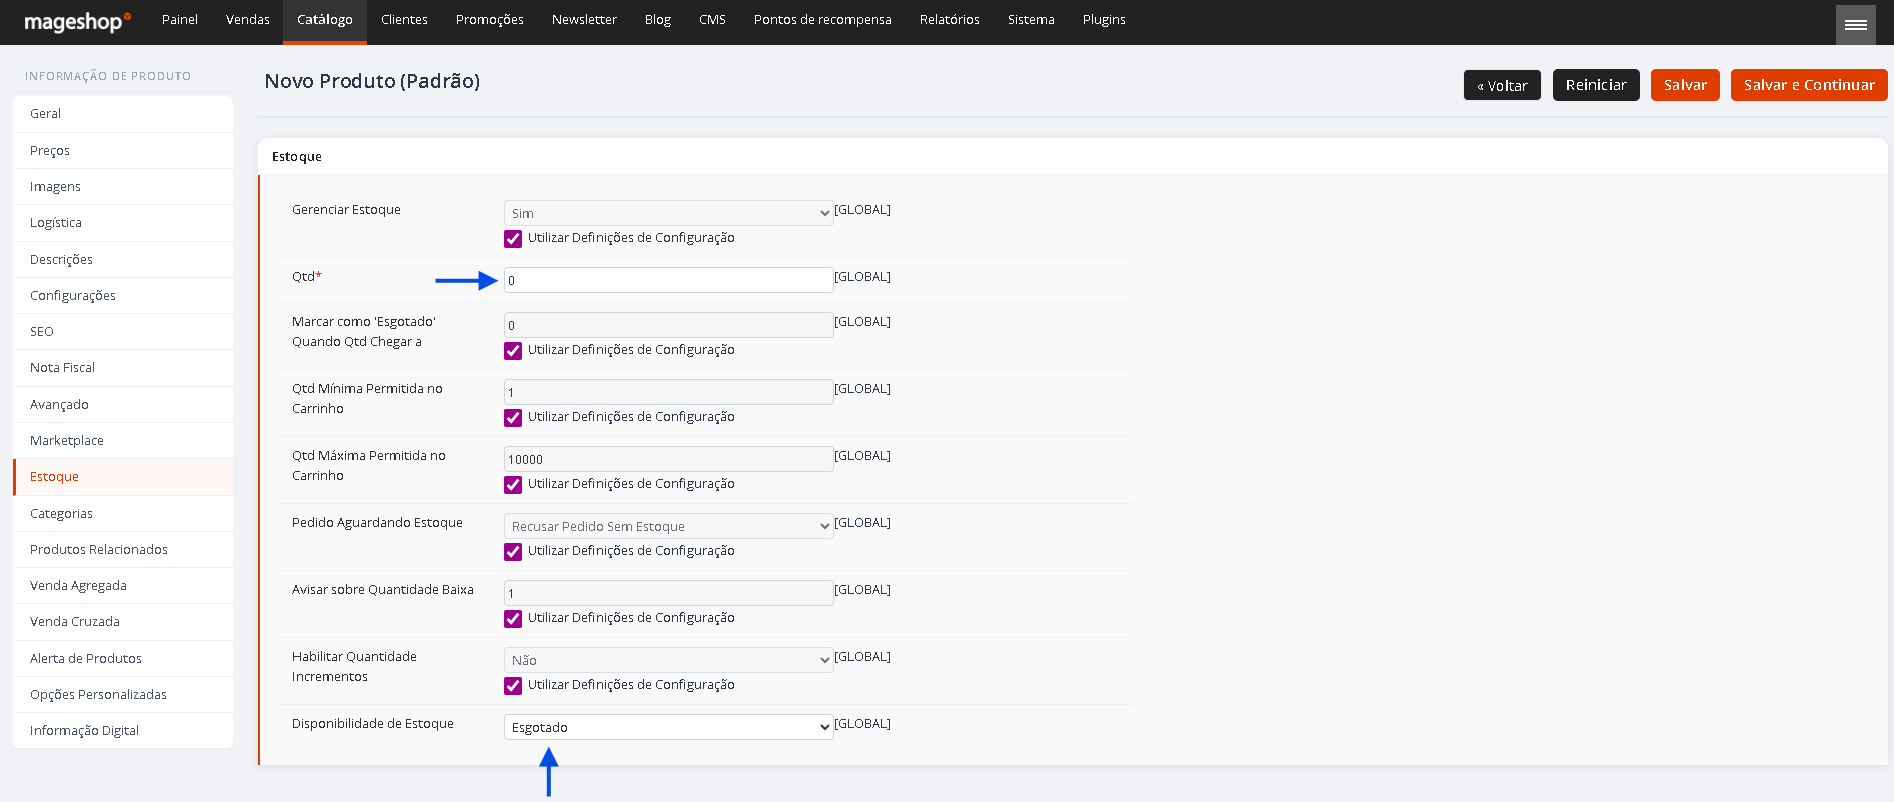Select the Categorias sidebar tab
The image size is (1894, 802).
click(123, 513)
